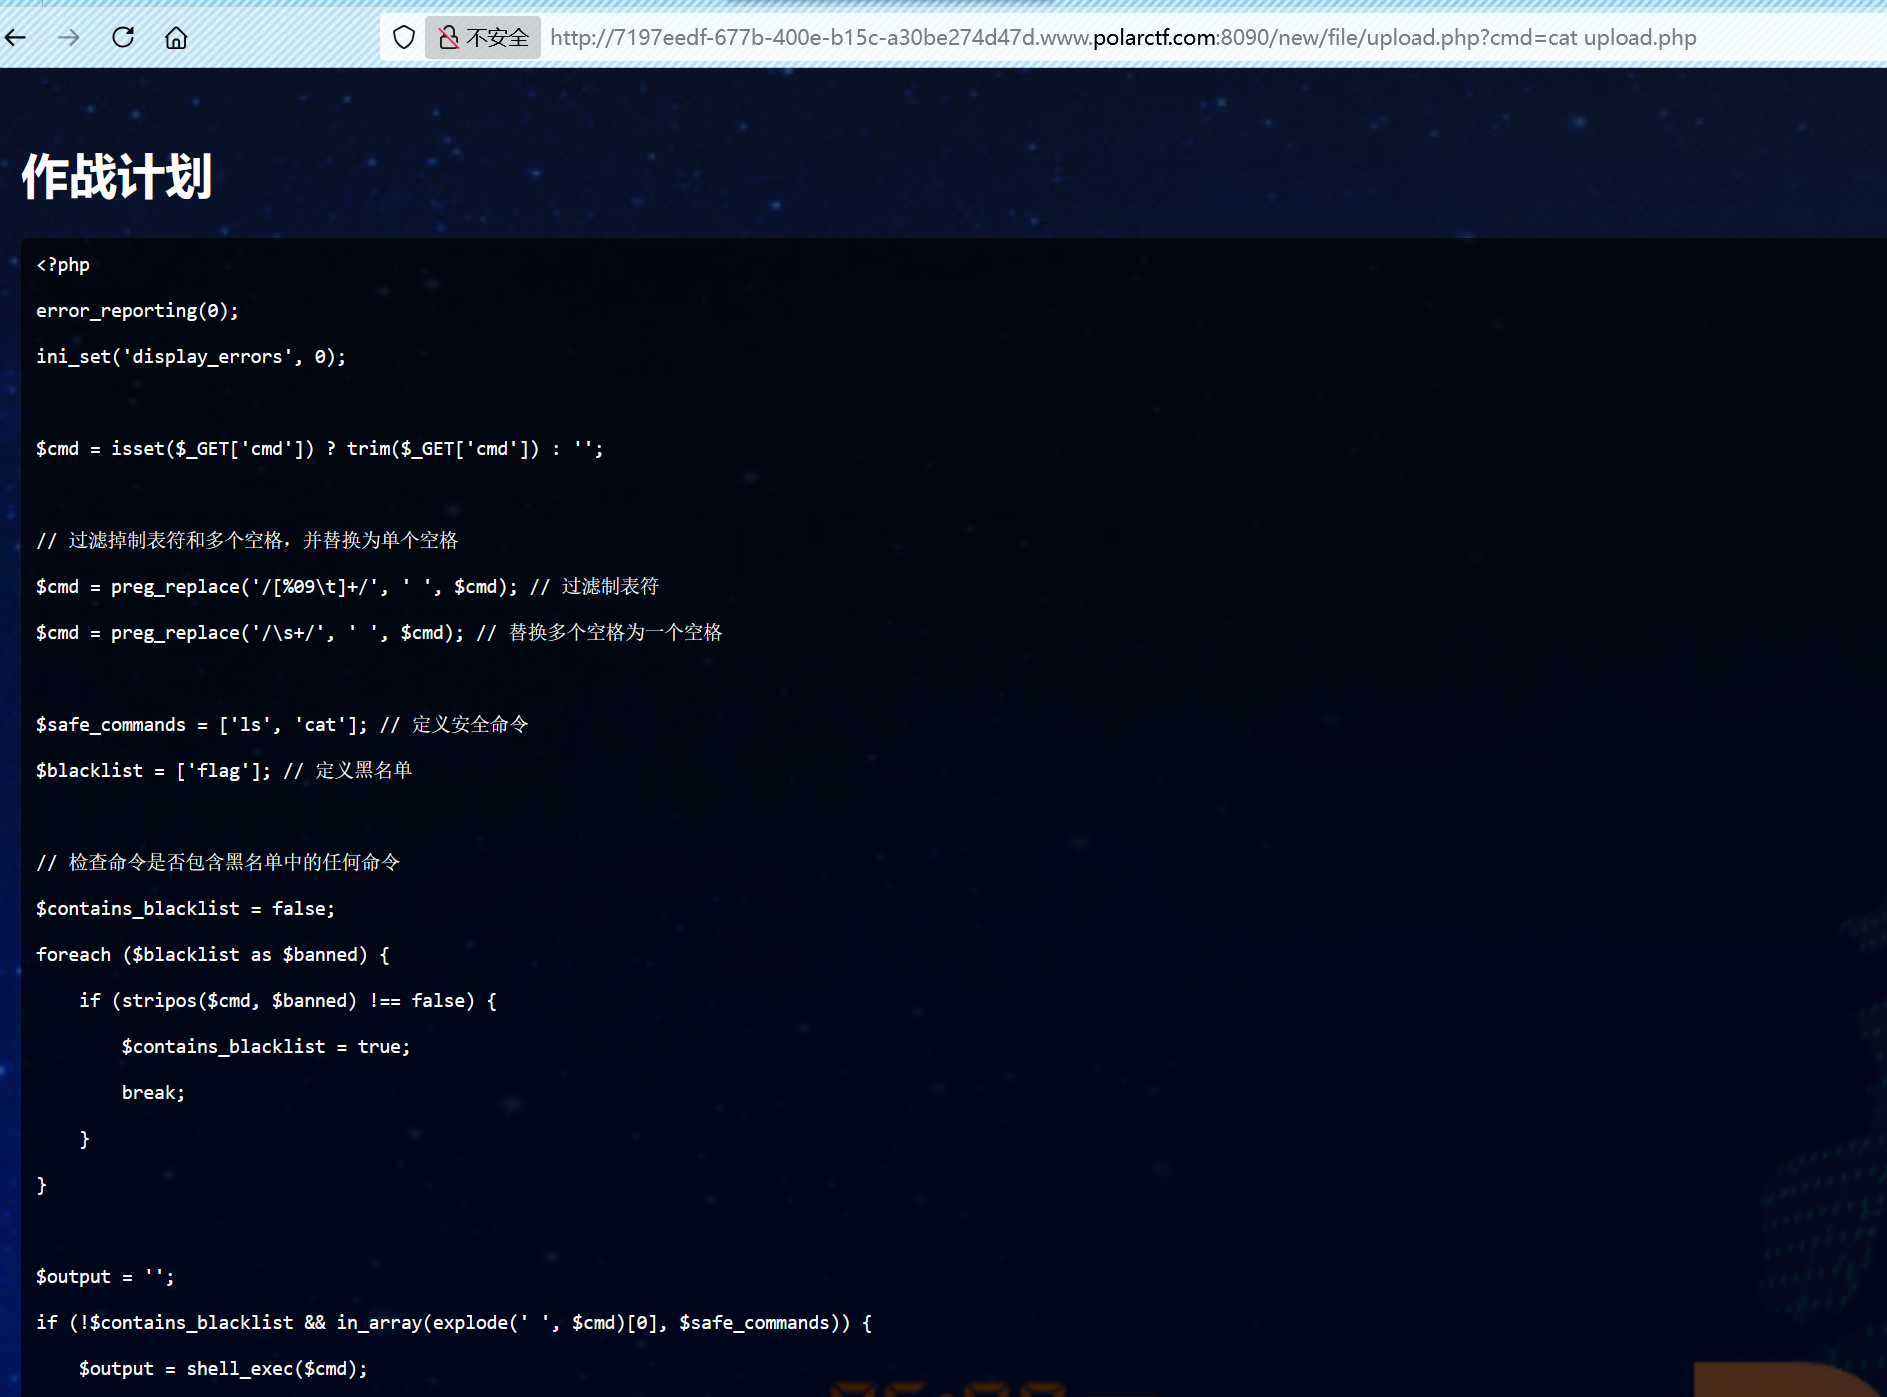Click the foreach $blacklist loop line

point(213,955)
